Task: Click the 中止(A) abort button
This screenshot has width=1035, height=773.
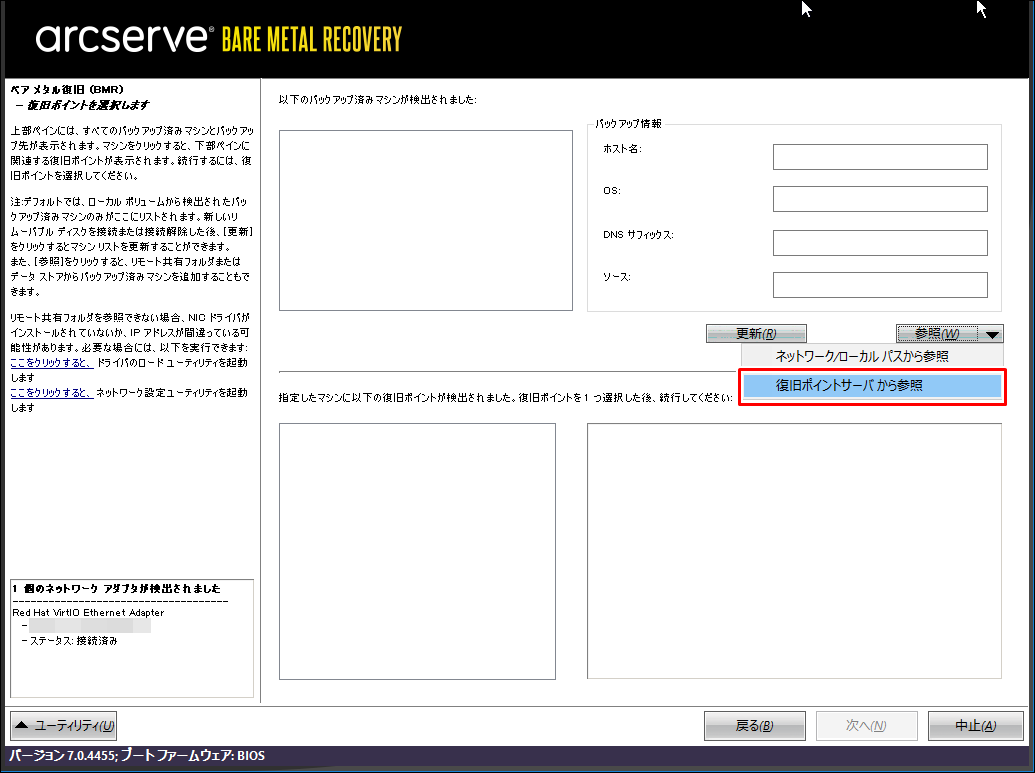Action: tap(976, 726)
